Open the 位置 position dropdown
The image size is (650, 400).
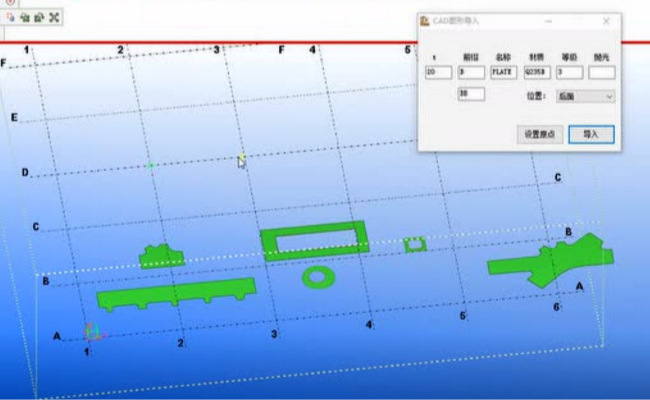(585, 97)
